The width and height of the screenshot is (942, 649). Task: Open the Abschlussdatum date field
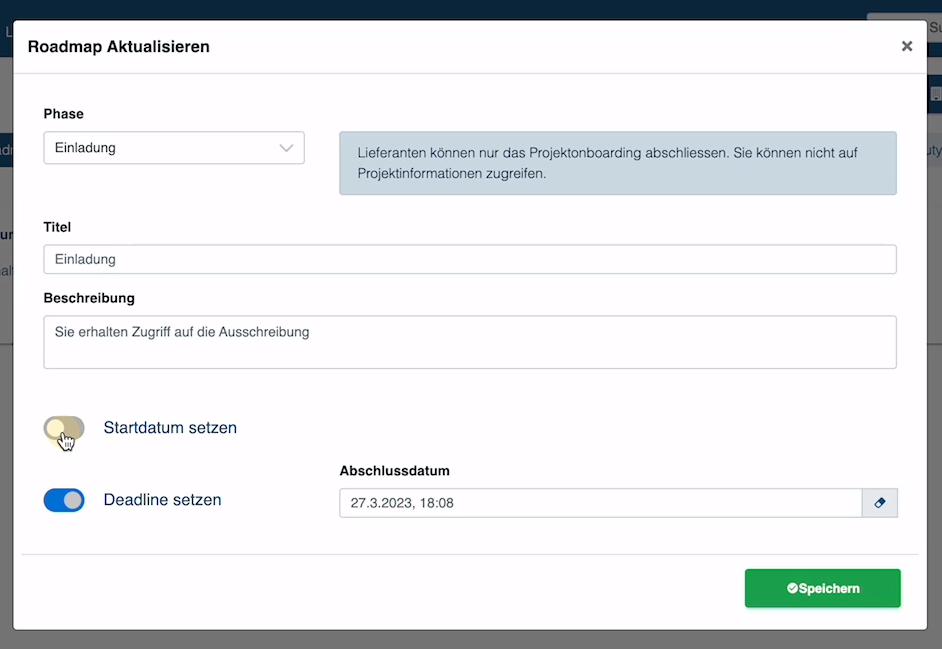[x=600, y=503]
